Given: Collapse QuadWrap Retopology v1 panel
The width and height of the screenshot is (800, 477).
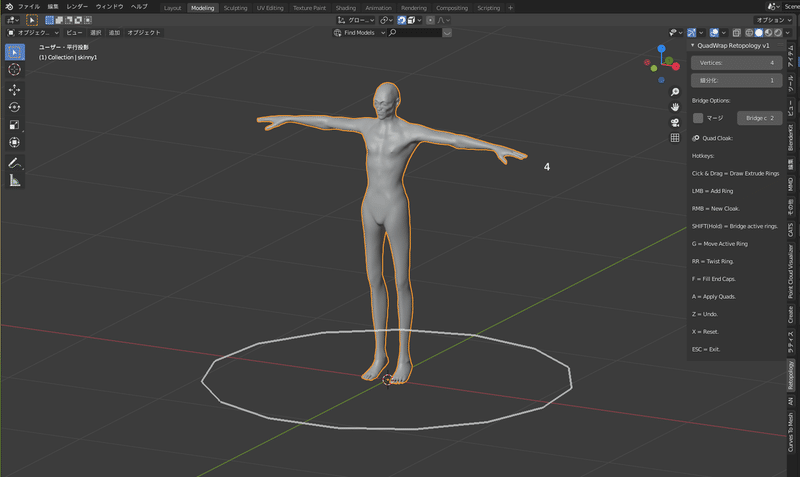Looking at the screenshot, I should pos(693,45).
